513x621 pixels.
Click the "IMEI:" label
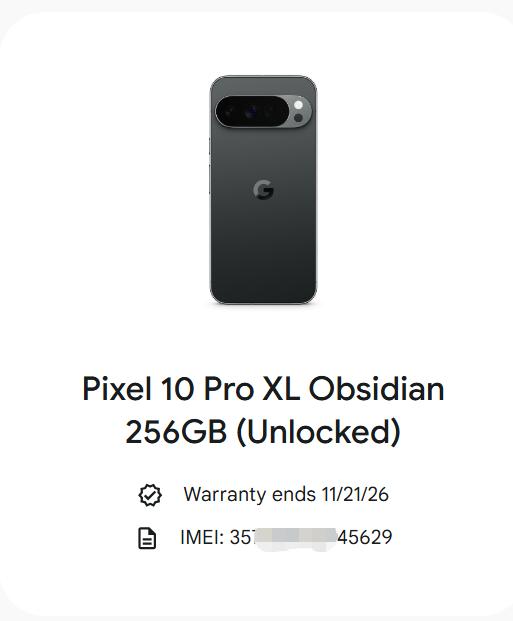click(202, 537)
